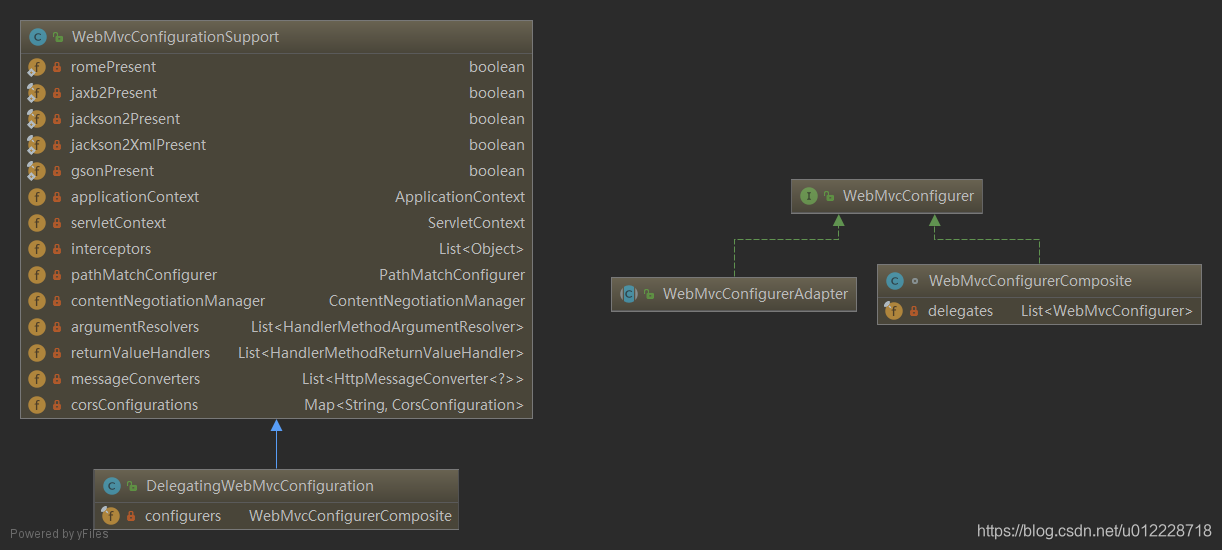Screen dimensions: 1222x550
Task: Click the field icon beside delegates
Action: click(x=894, y=311)
